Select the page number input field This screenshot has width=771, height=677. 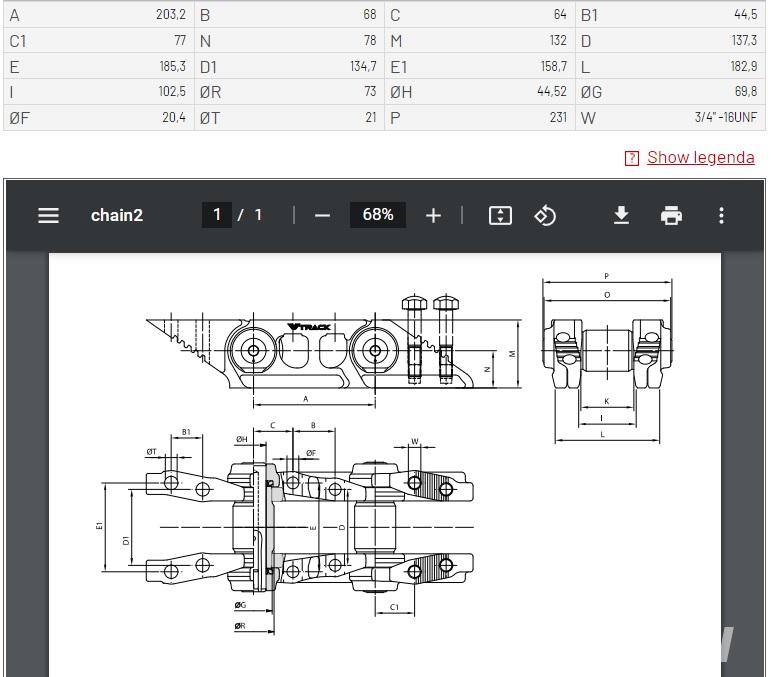click(x=217, y=215)
